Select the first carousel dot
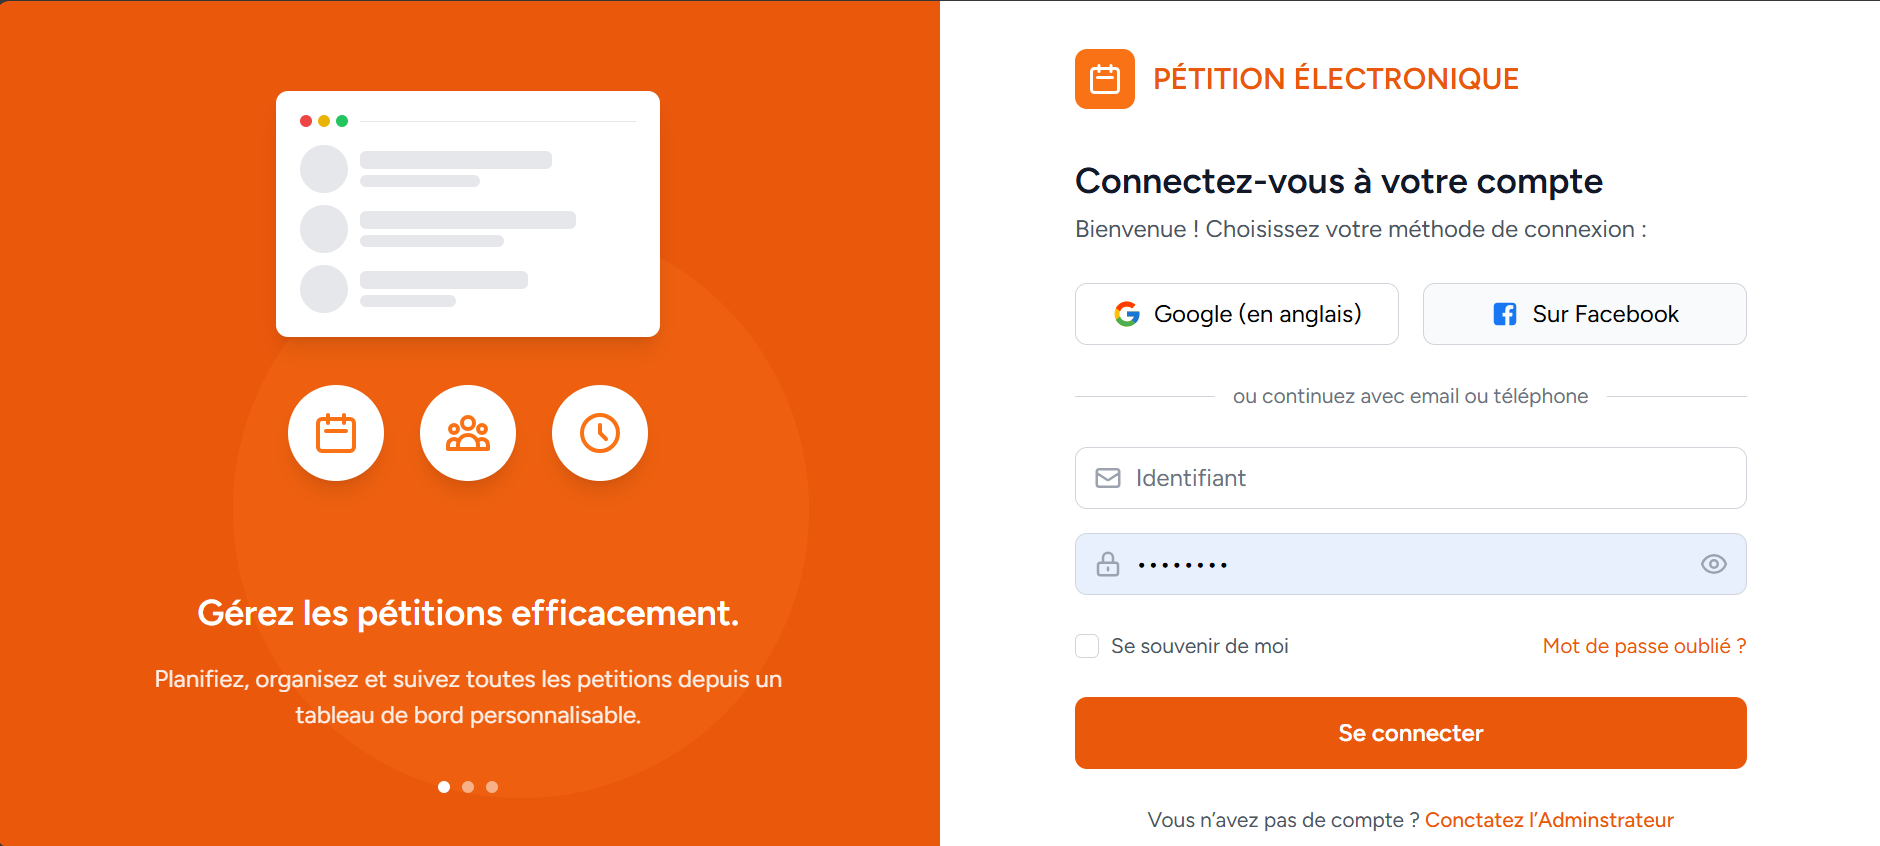The width and height of the screenshot is (1880, 846). [444, 787]
